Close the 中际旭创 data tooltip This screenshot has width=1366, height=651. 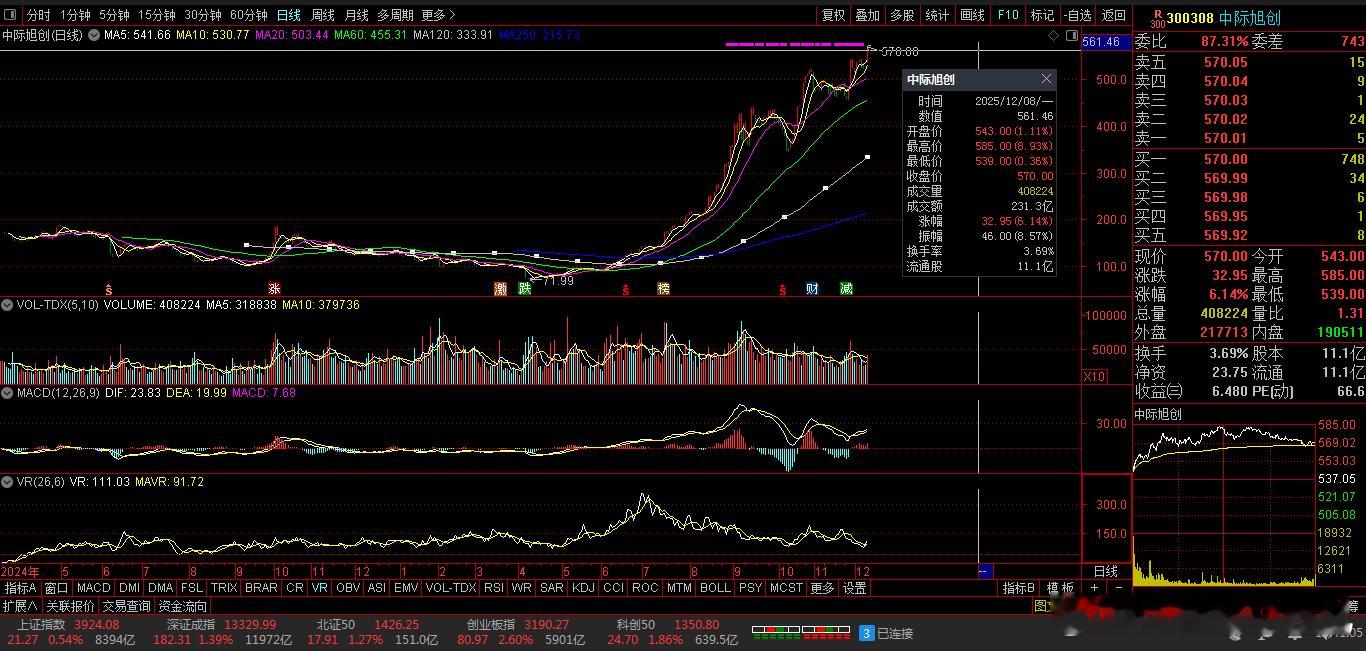pos(1046,79)
